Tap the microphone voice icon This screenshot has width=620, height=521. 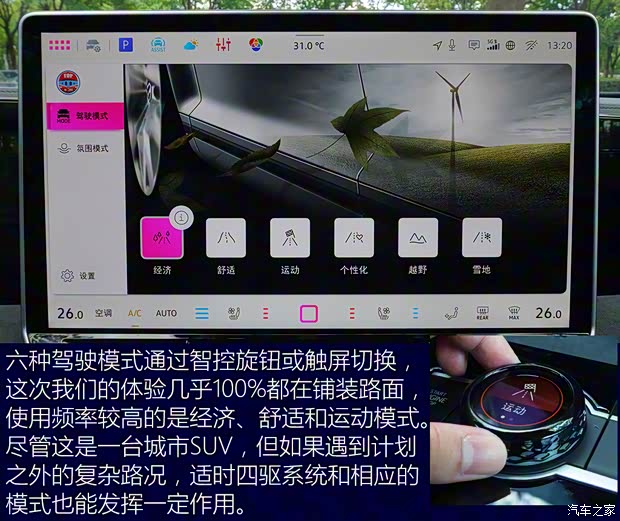pyautogui.click(x=452, y=45)
